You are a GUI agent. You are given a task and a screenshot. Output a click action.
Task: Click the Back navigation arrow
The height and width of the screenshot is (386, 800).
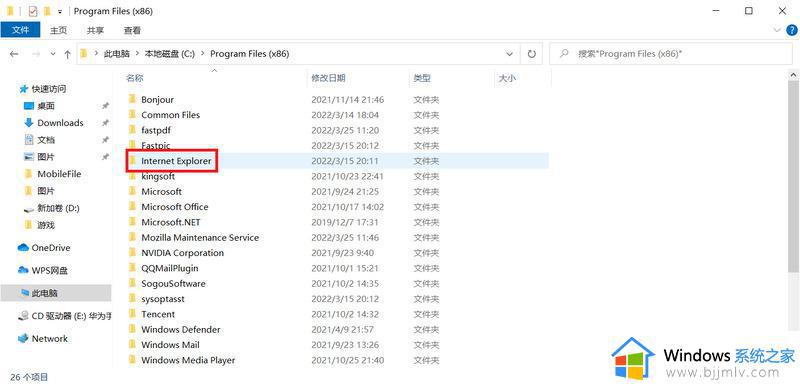point(14,54)
